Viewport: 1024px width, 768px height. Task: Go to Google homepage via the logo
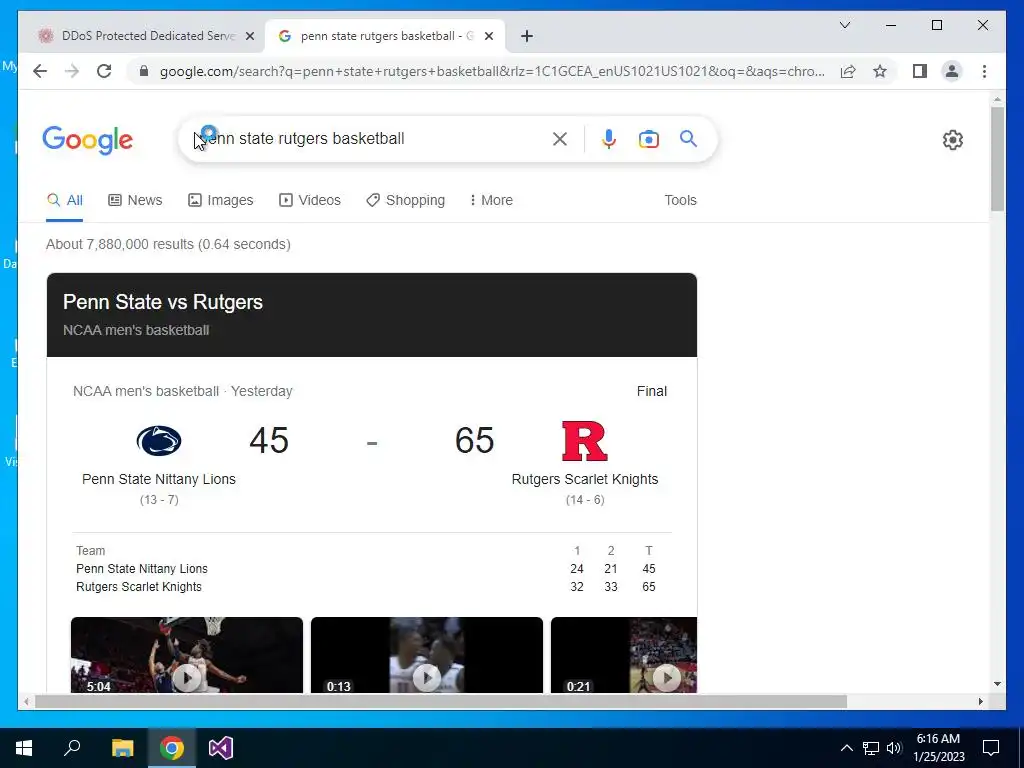88,140
